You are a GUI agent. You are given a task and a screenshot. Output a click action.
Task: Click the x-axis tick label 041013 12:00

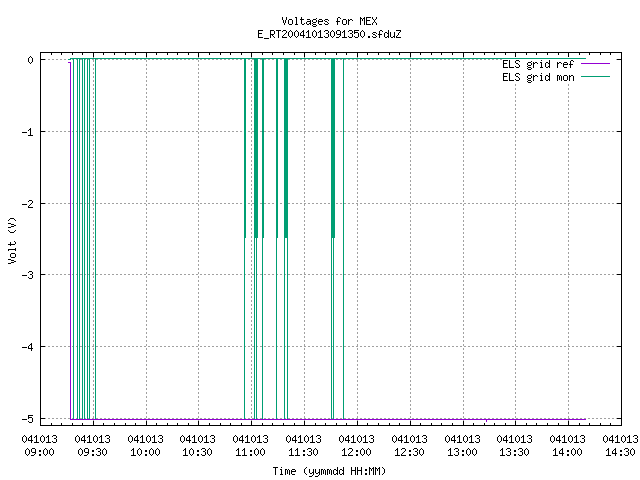pos(356,445)
